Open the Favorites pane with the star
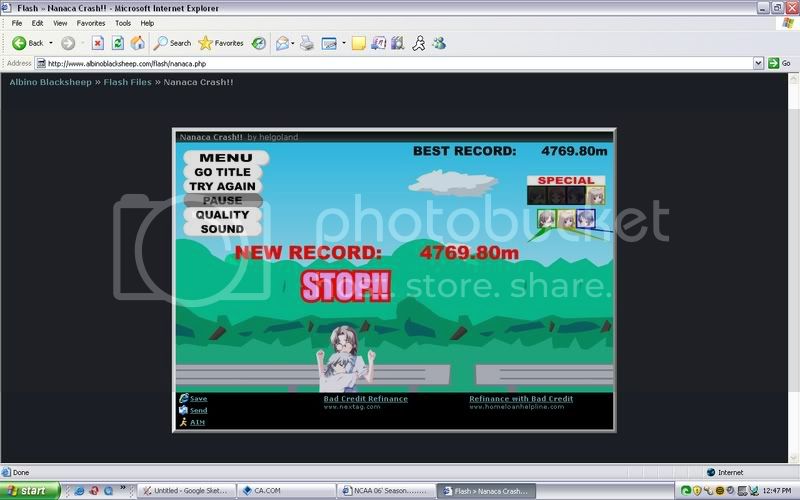 (x=221, y=43)
